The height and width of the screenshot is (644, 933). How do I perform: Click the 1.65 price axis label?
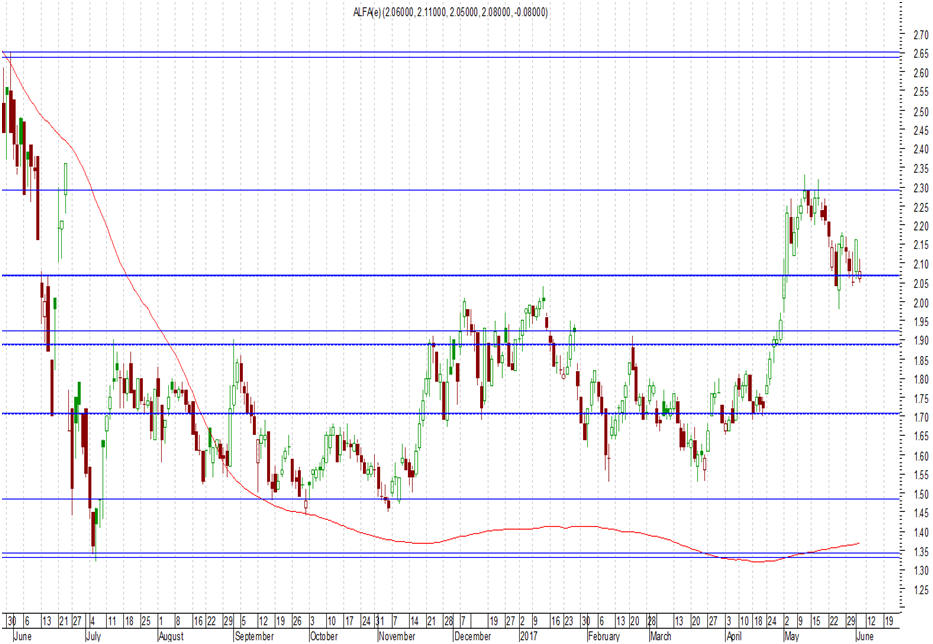(x=921, y=437)
